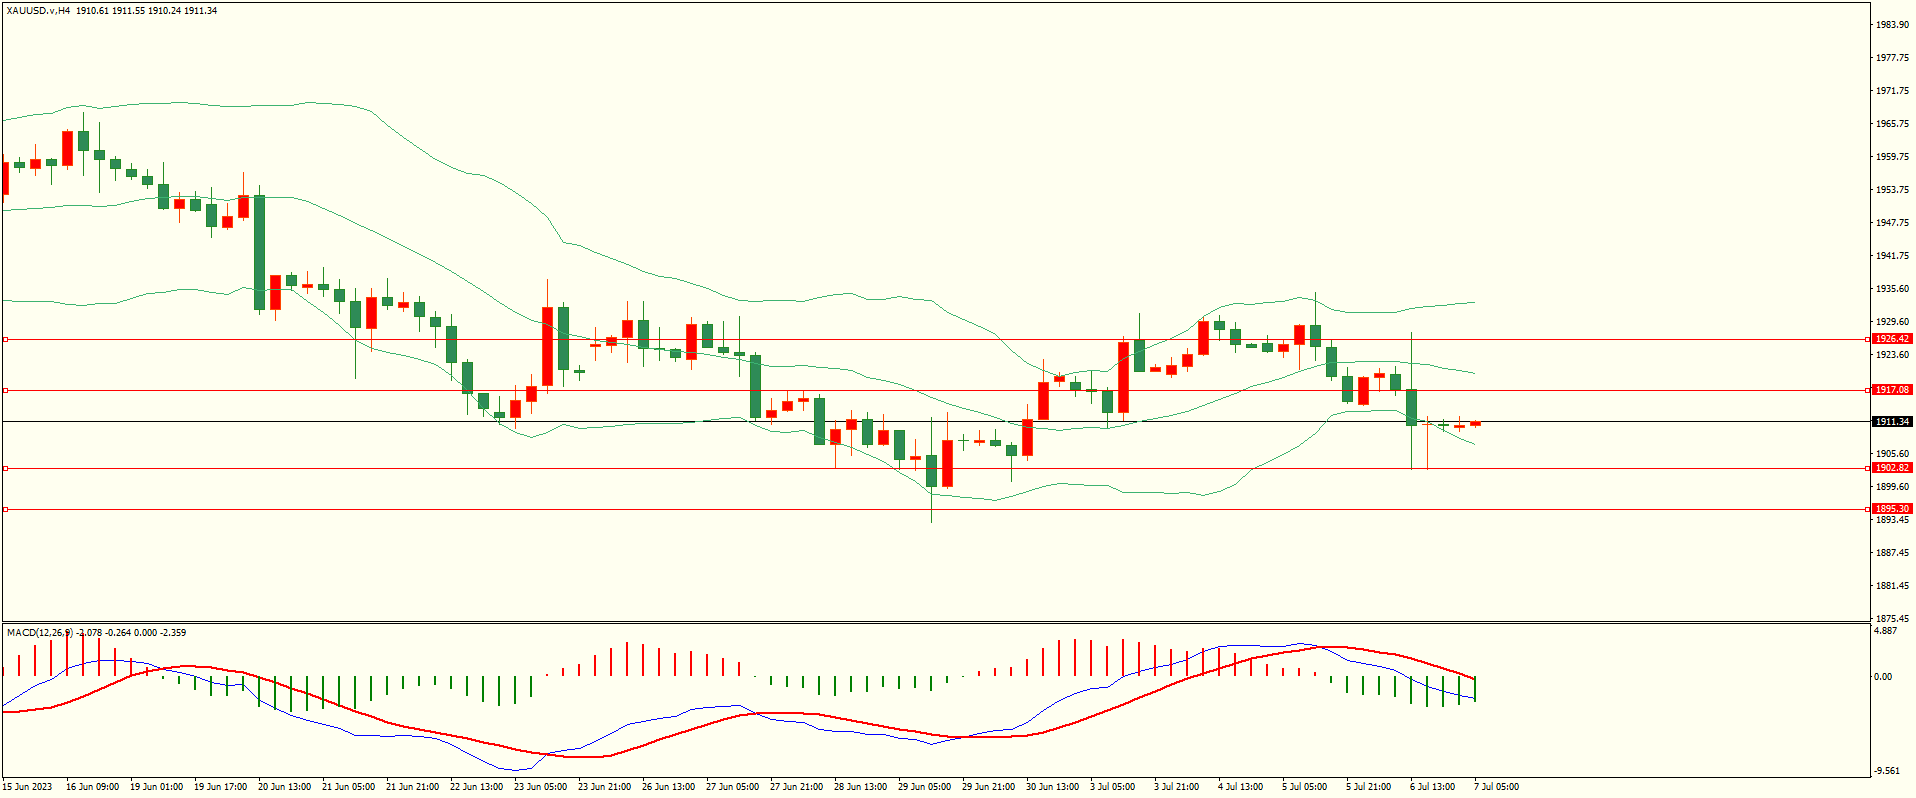The image size is (1916, 798).
Task: Click the red 1895.30 price tag
Action: (1892, 509)
